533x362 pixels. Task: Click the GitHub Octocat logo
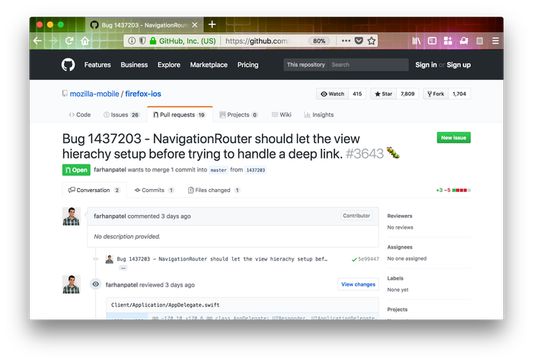pyautogui.click(x=68, y=65)
